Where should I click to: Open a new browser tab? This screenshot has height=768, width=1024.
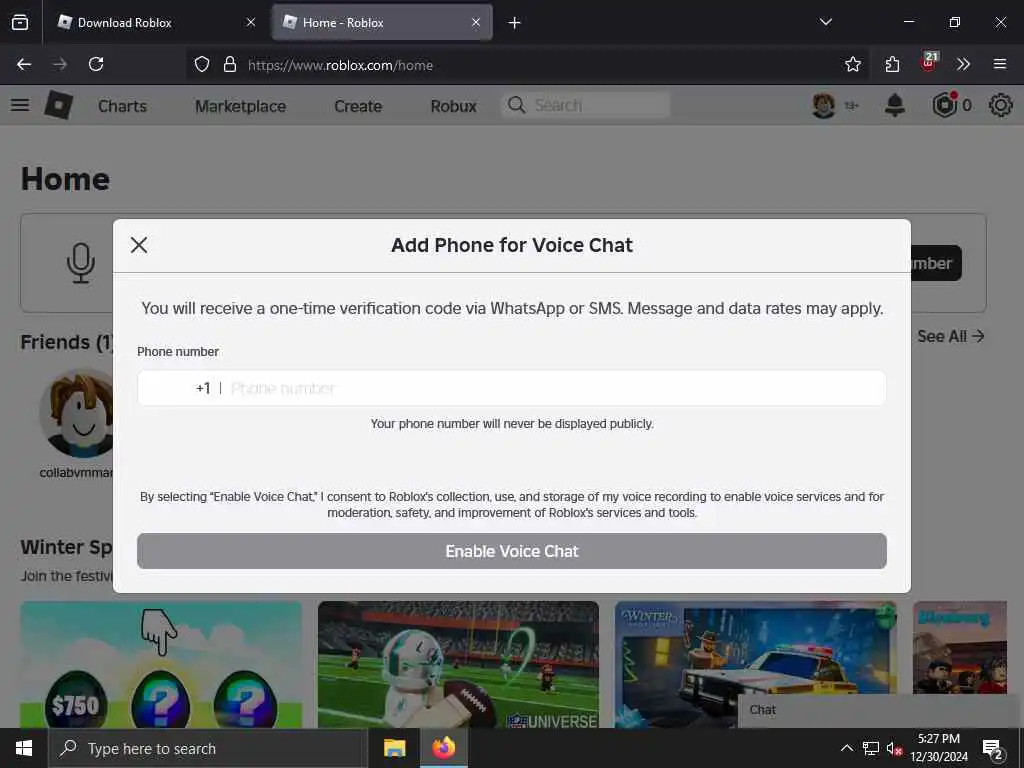pos(515,23)
